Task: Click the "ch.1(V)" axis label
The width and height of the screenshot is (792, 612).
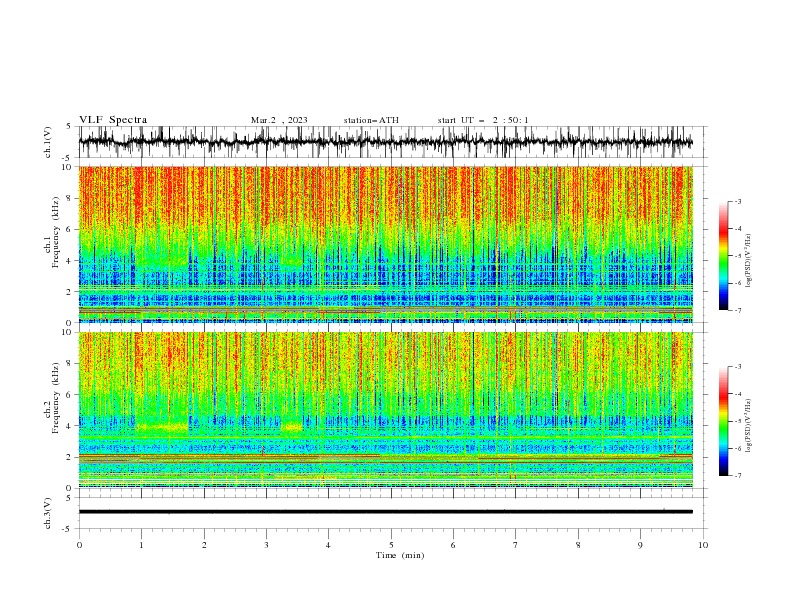Action: [x=48, y=142]
